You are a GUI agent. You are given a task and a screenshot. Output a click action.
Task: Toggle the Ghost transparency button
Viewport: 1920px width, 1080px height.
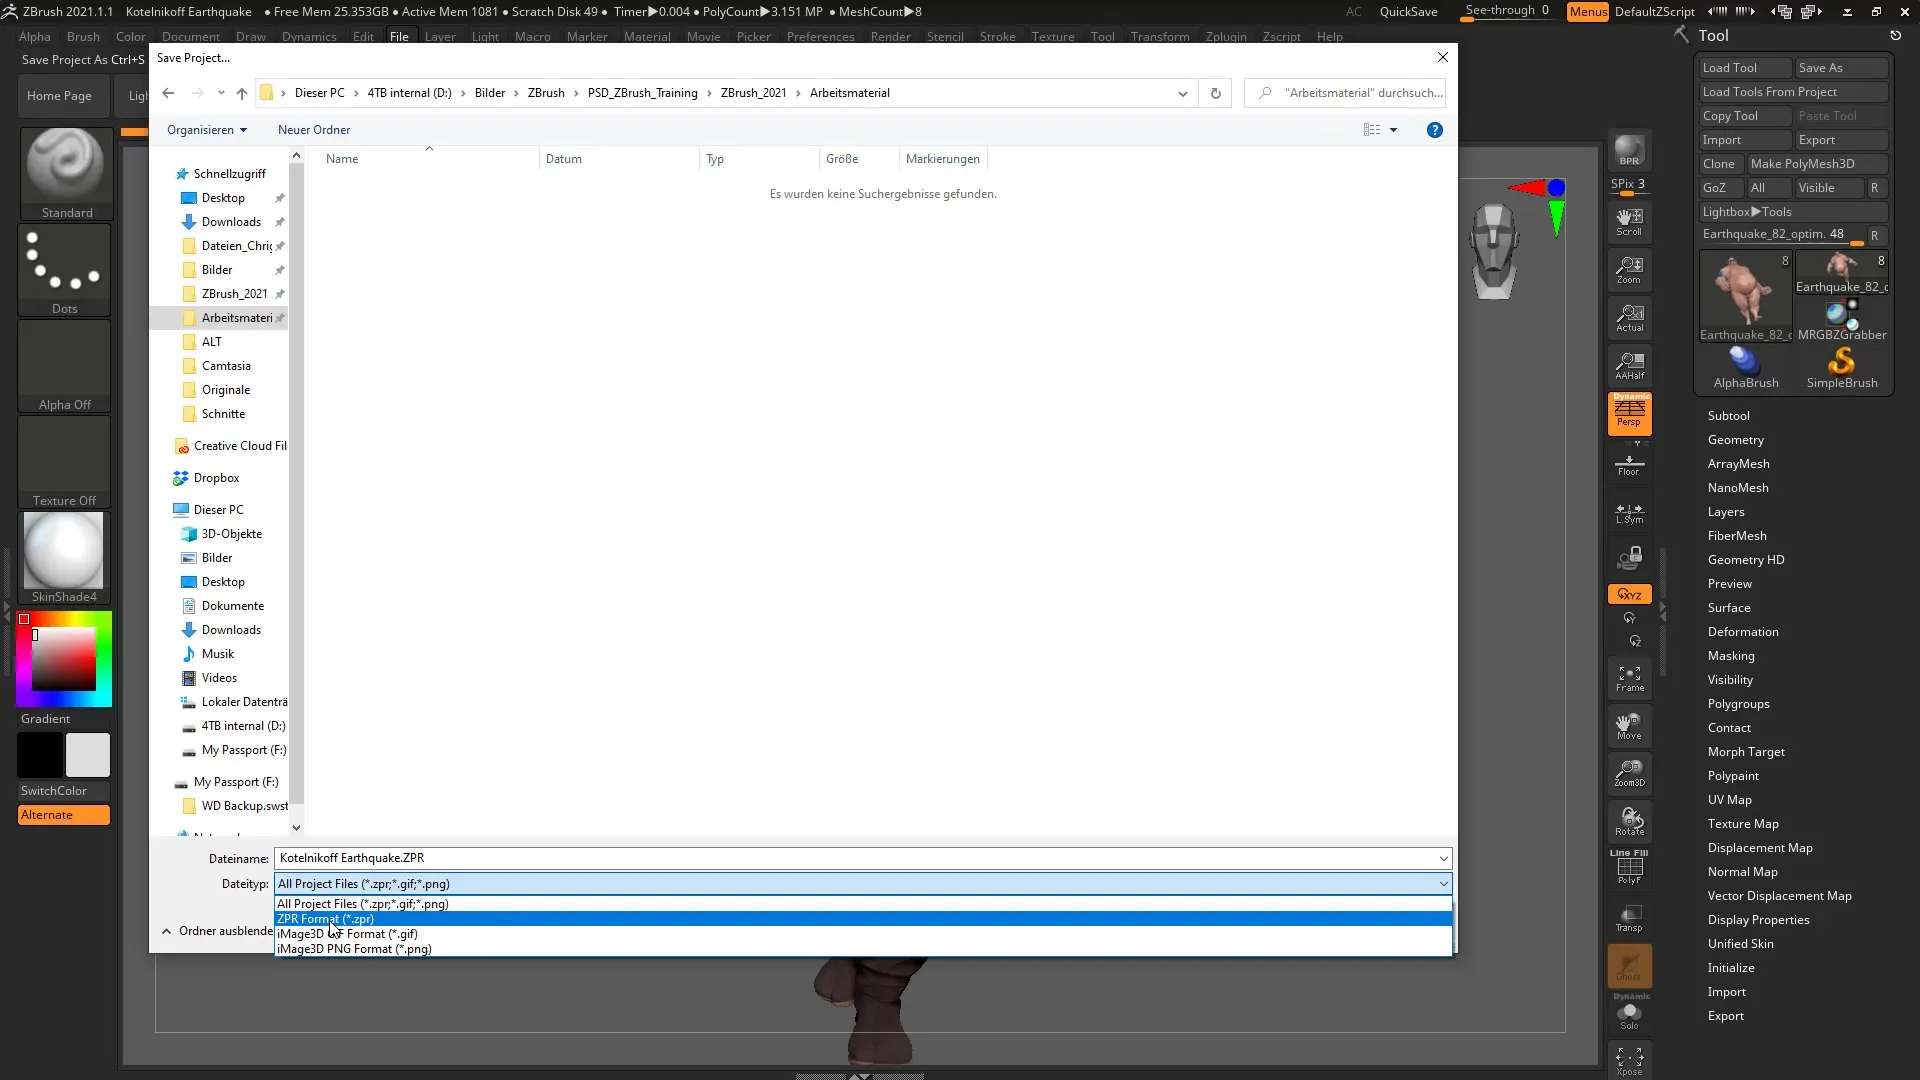click(x=1629, y=967)
